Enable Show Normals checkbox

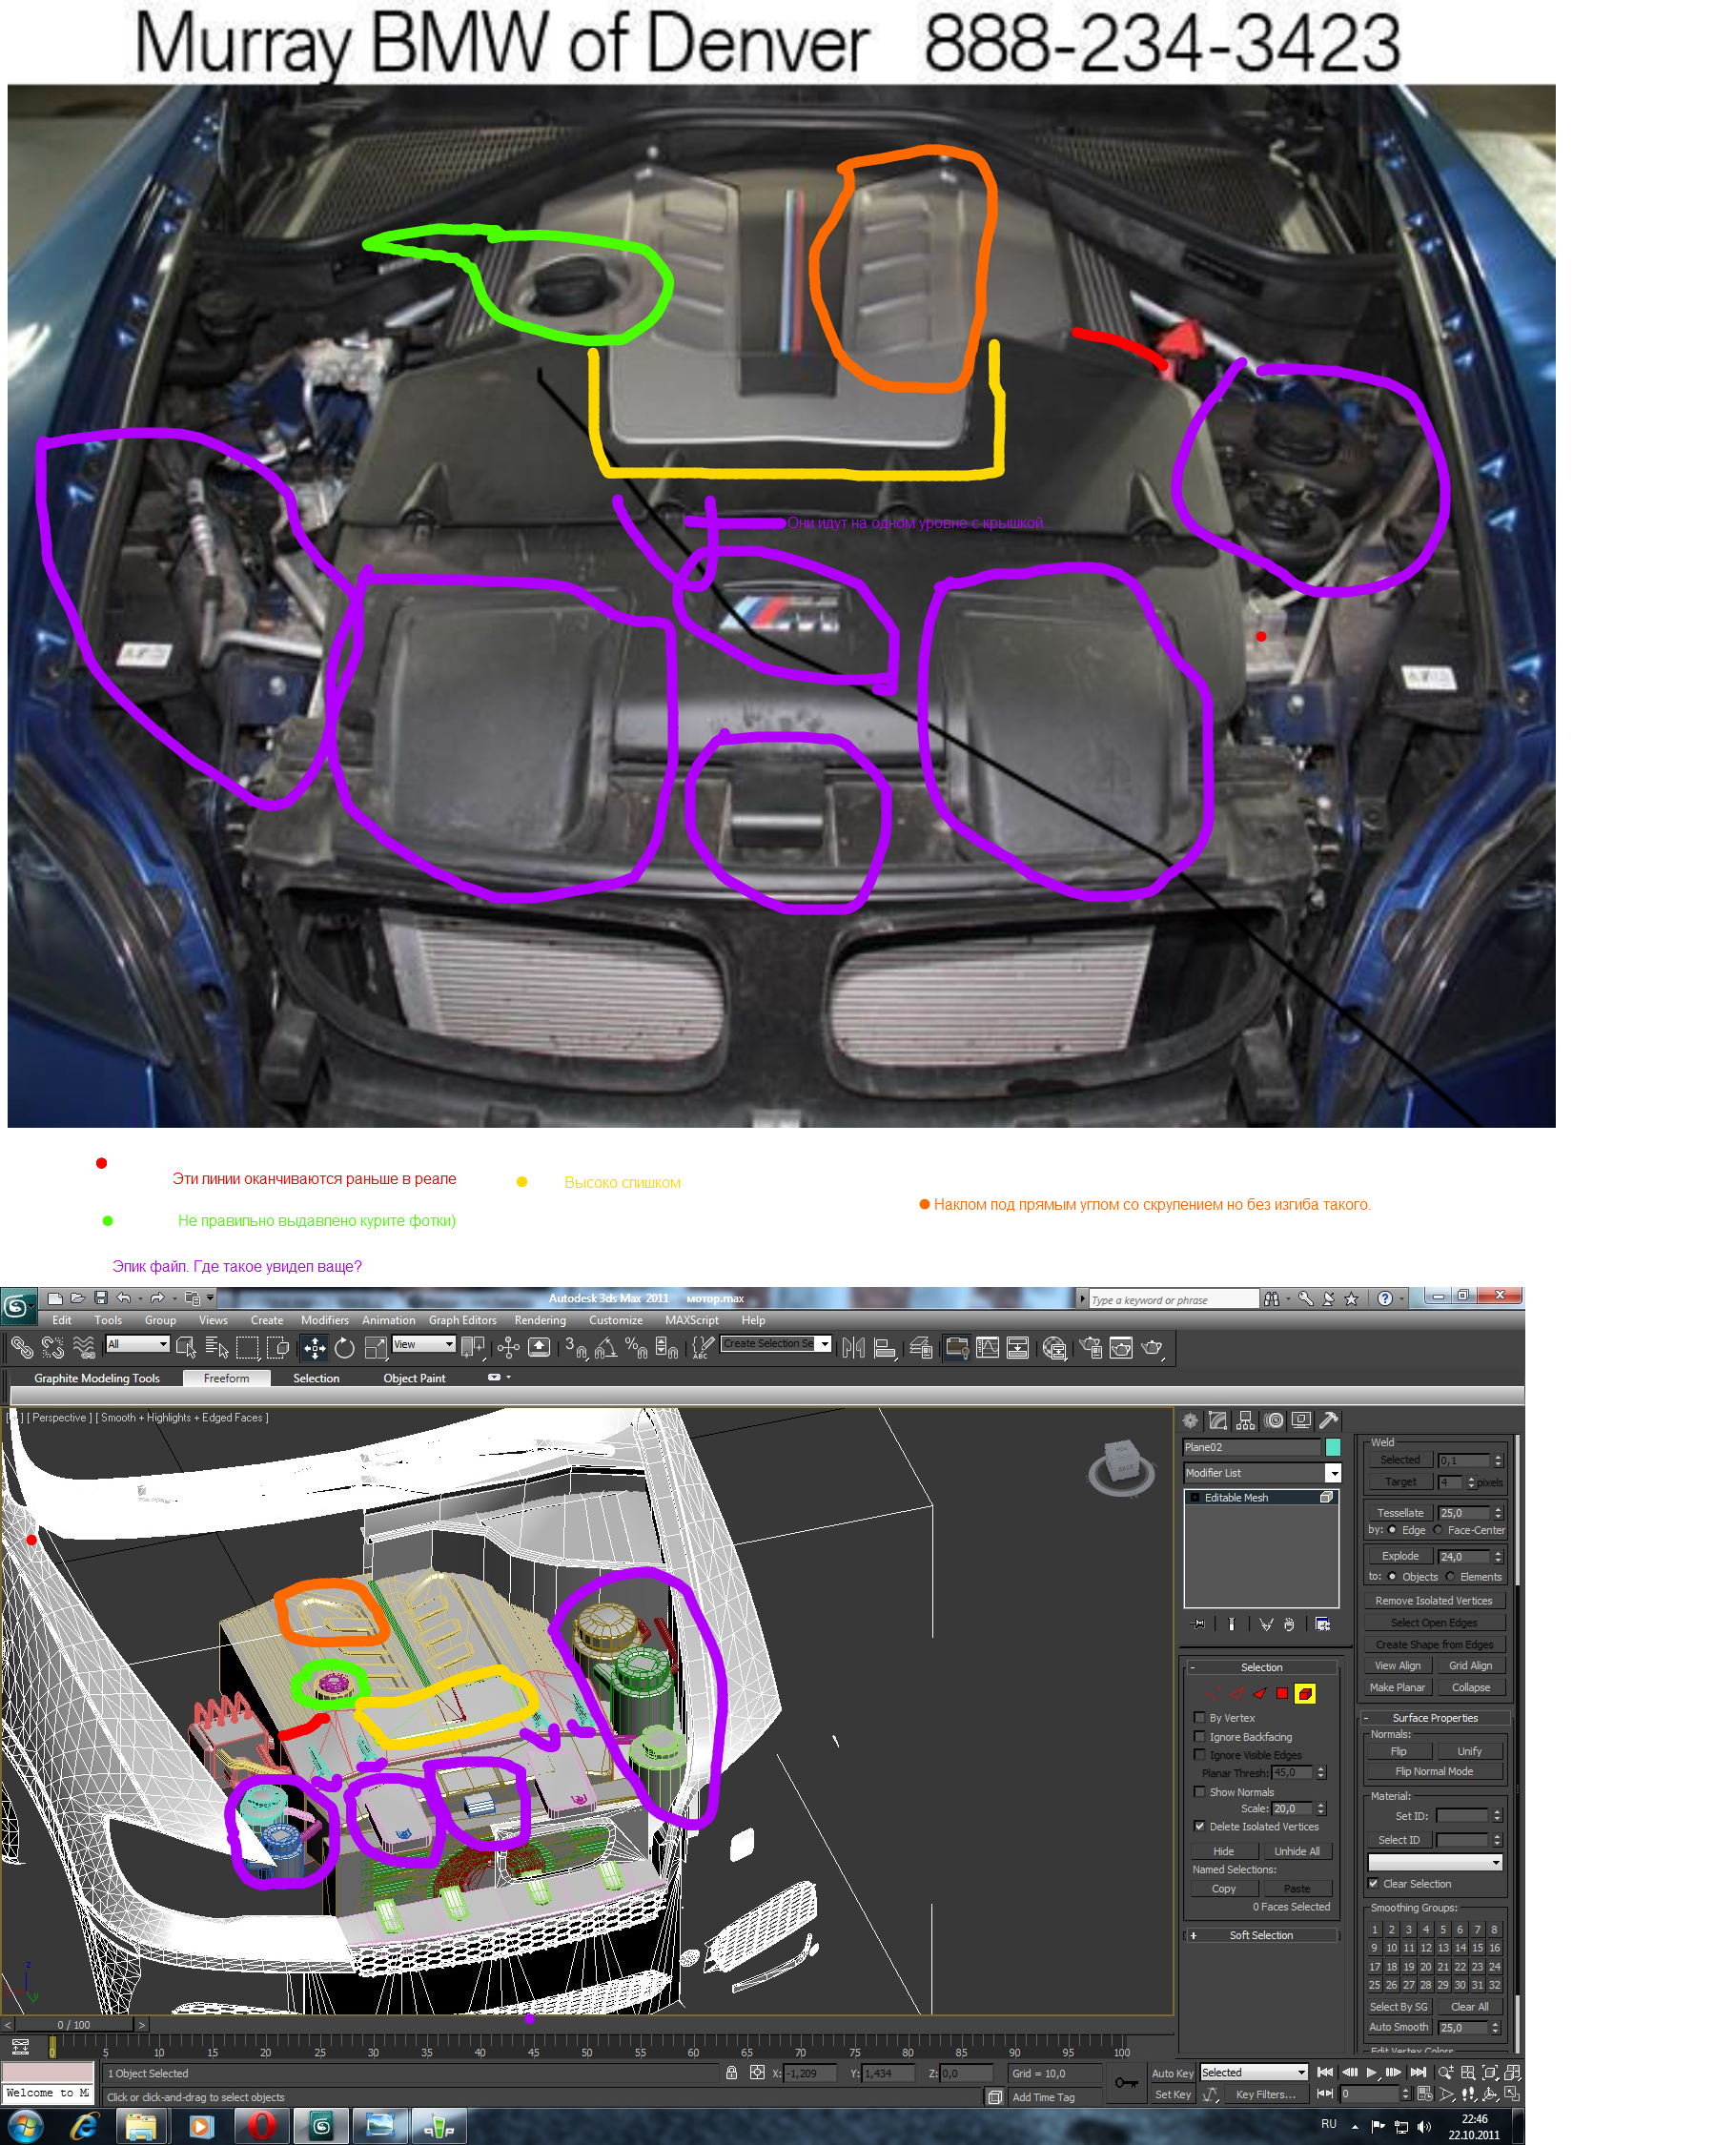[x=1199, y=1791]
